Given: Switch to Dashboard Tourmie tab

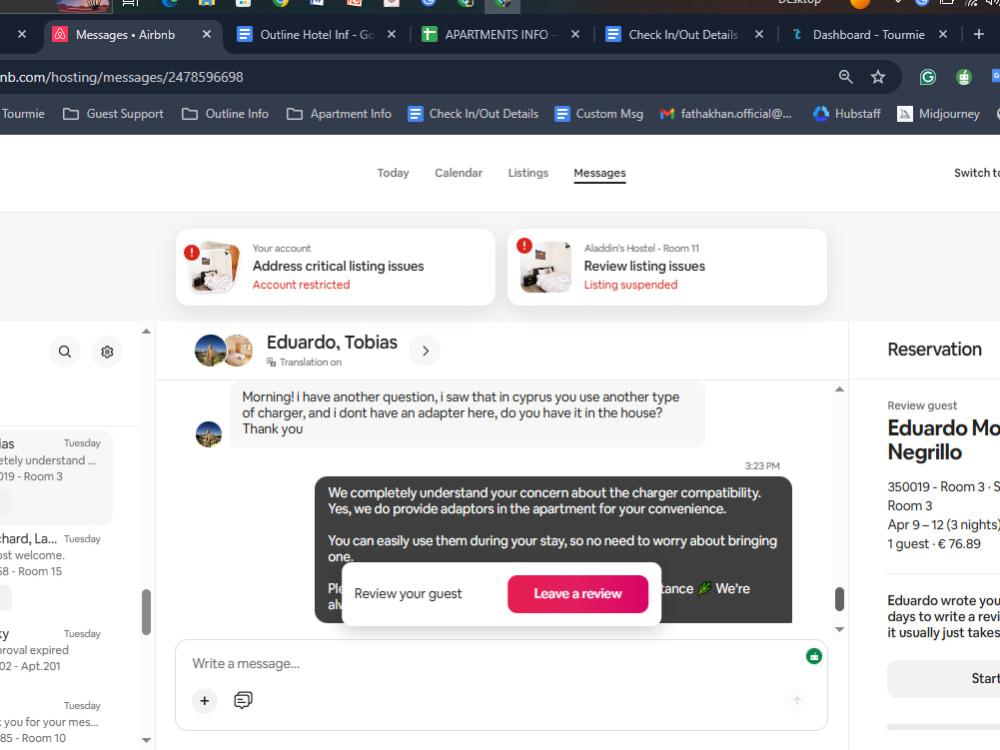Looking at the screenshot, I should click(x=869, y=34).
